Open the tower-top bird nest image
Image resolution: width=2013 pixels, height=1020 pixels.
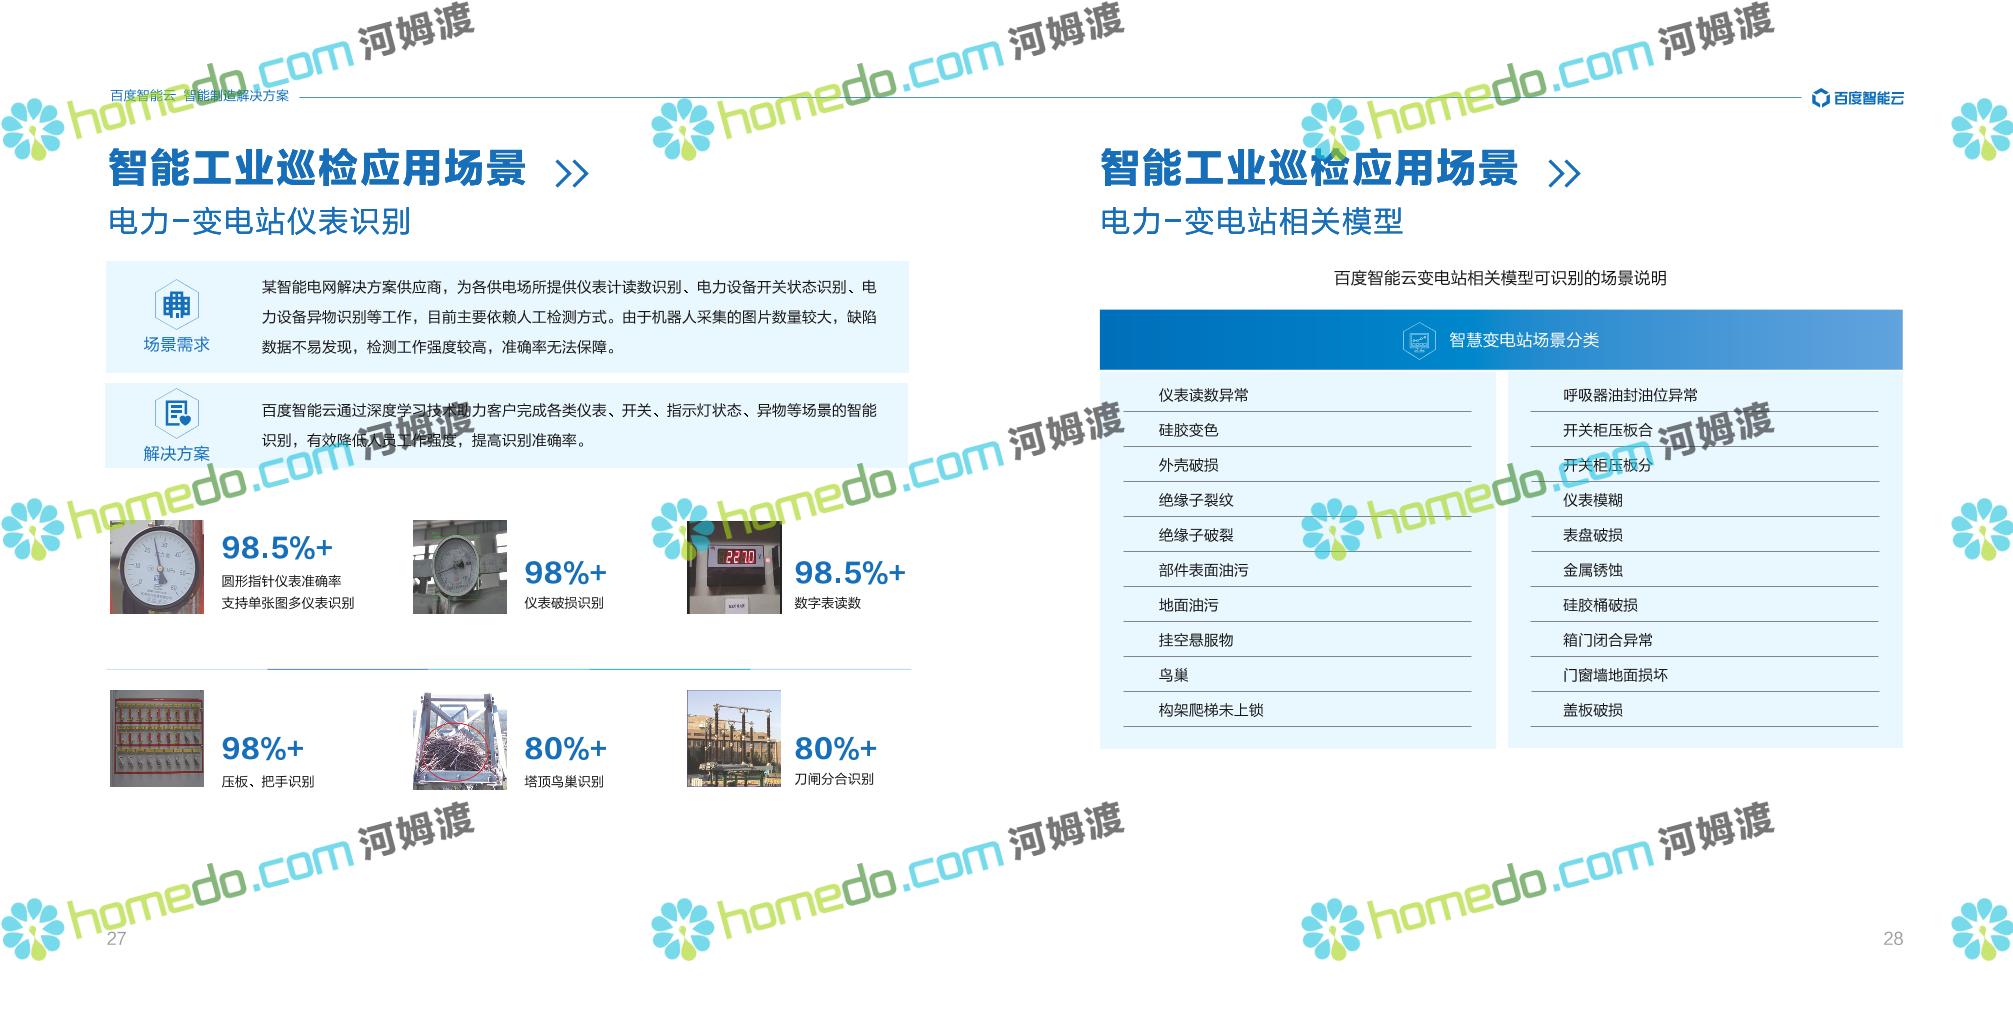point(460,740)
